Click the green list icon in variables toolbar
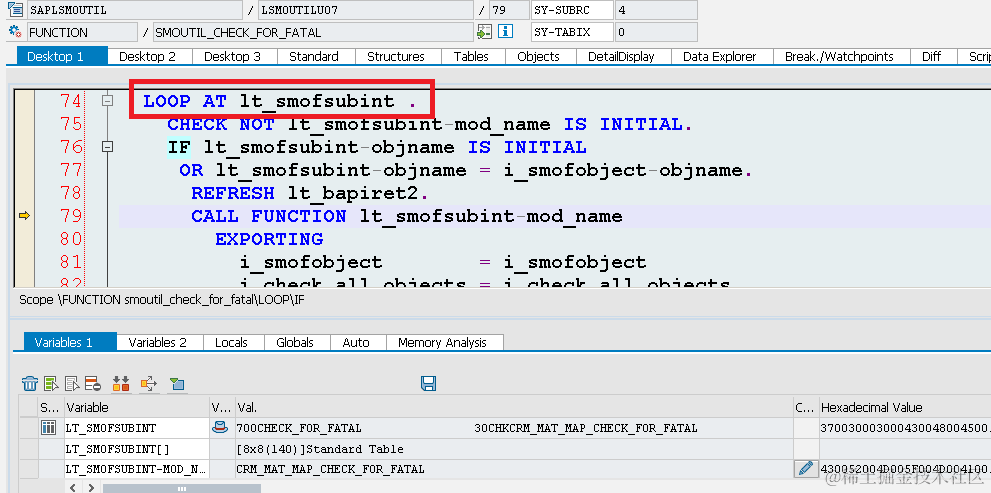Screen dimensions: 991x493 click(x=52, y=383)
